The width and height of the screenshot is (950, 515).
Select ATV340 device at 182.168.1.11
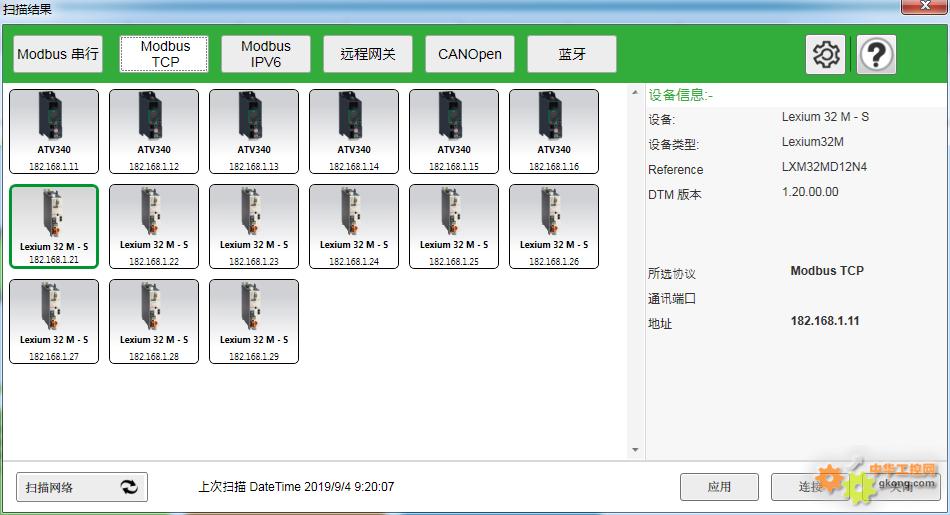[x=54, y=131]
